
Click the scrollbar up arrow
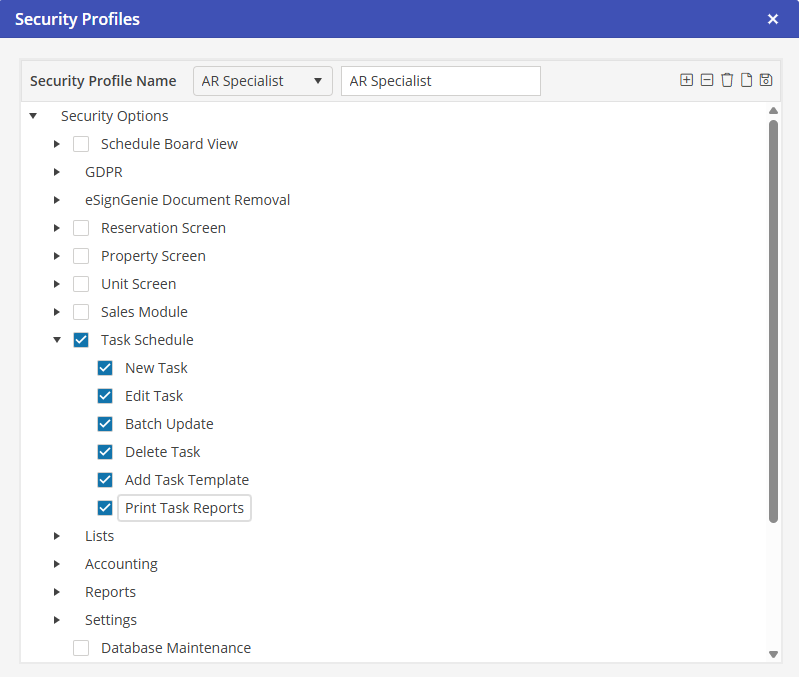tap(773, 111)
